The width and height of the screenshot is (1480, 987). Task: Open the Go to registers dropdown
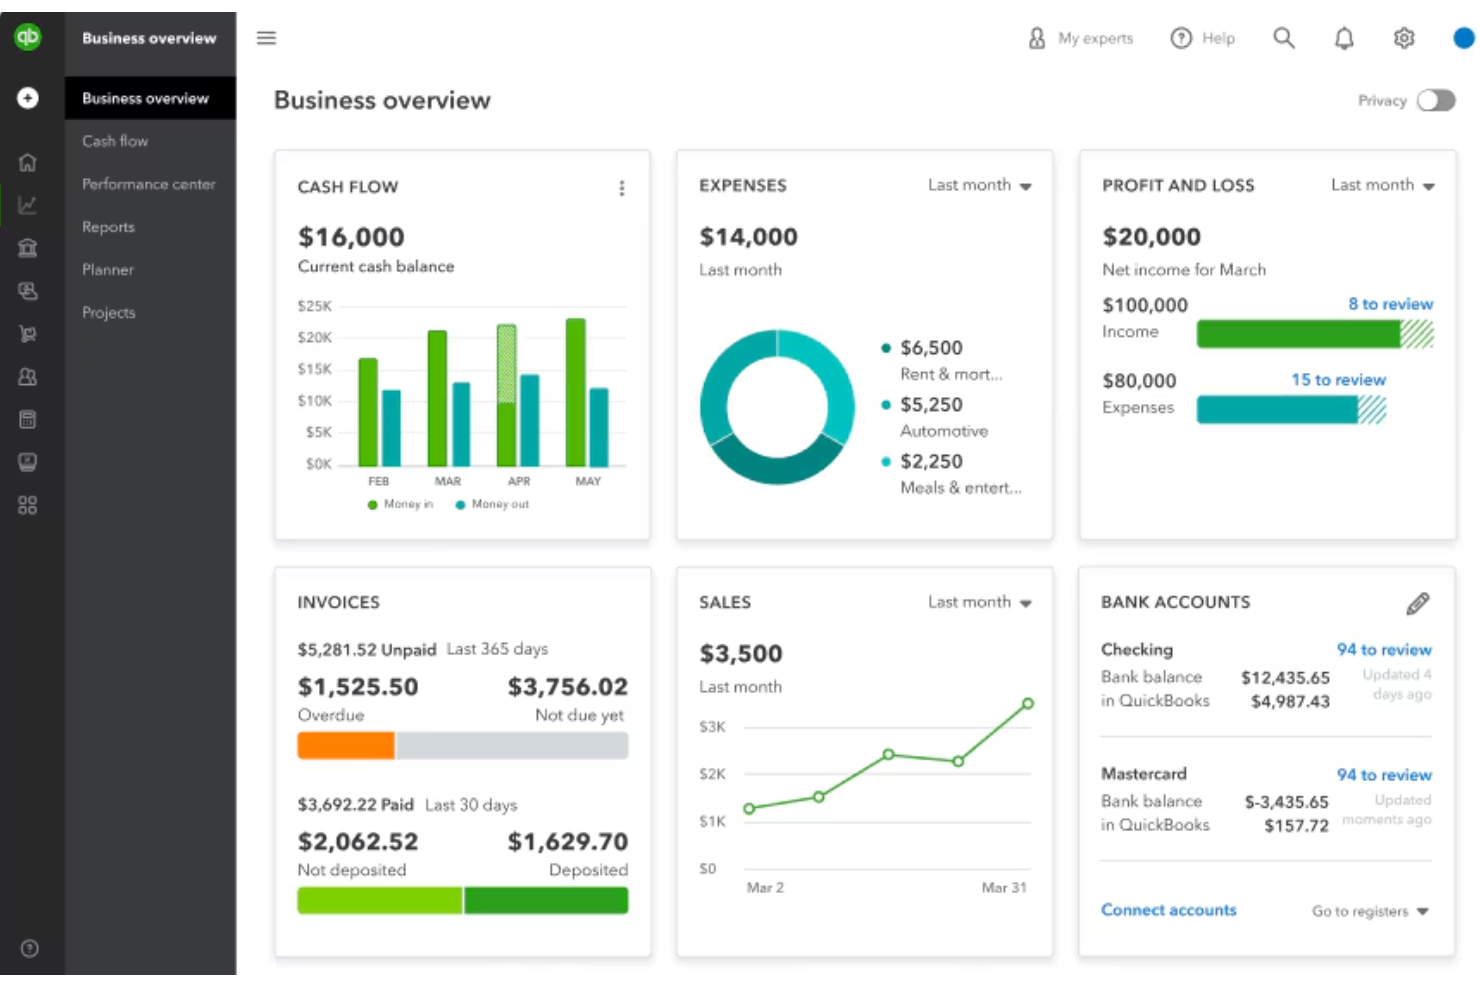1370,911
